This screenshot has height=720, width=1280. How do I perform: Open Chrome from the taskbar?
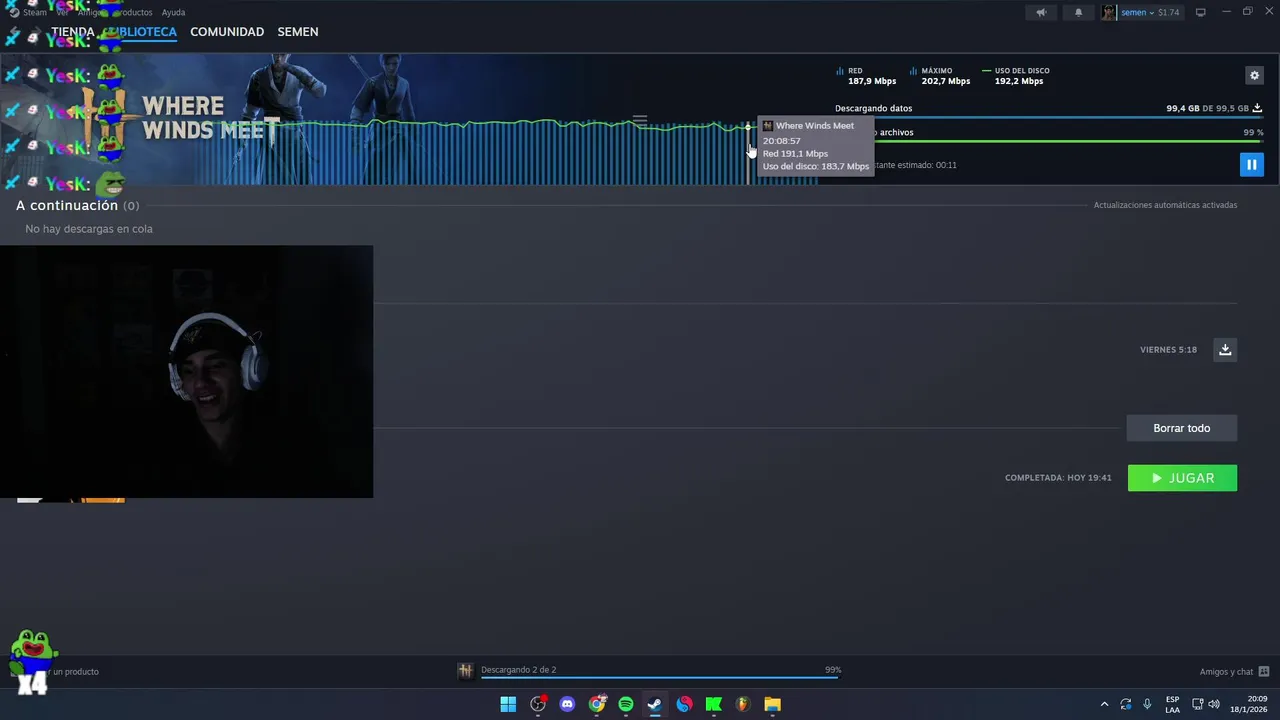pos(597,704)
